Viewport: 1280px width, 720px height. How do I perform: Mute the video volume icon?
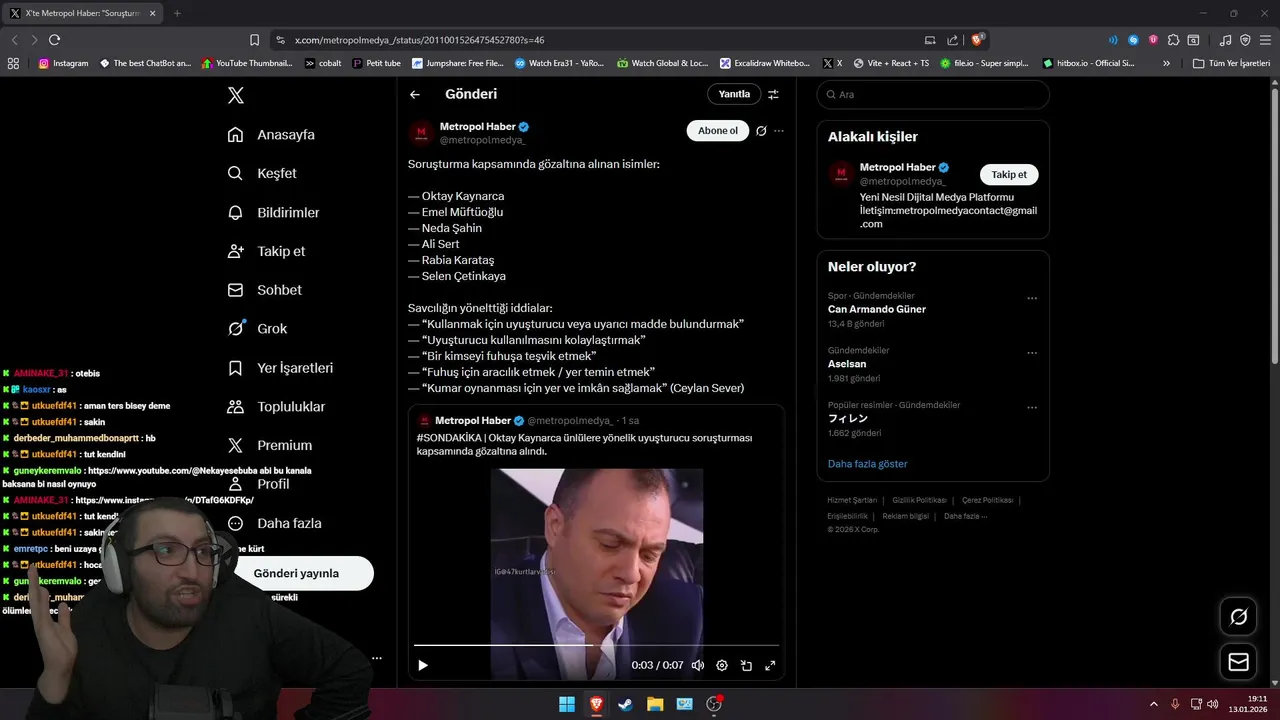pos(697,665)
